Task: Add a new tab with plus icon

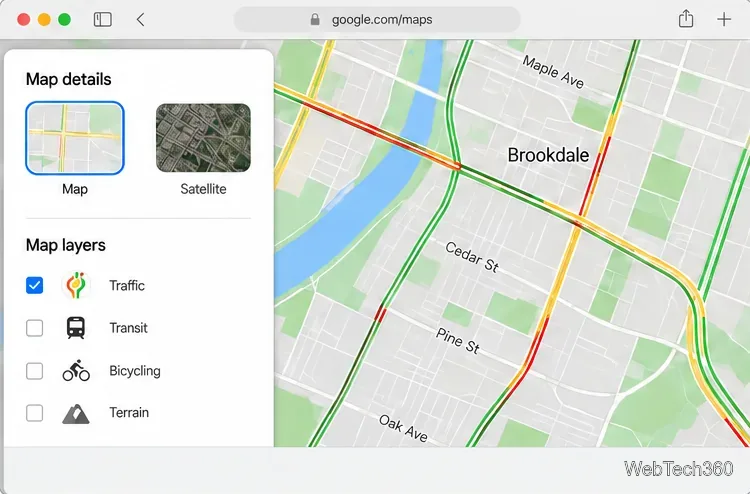Action: (724, 19)
